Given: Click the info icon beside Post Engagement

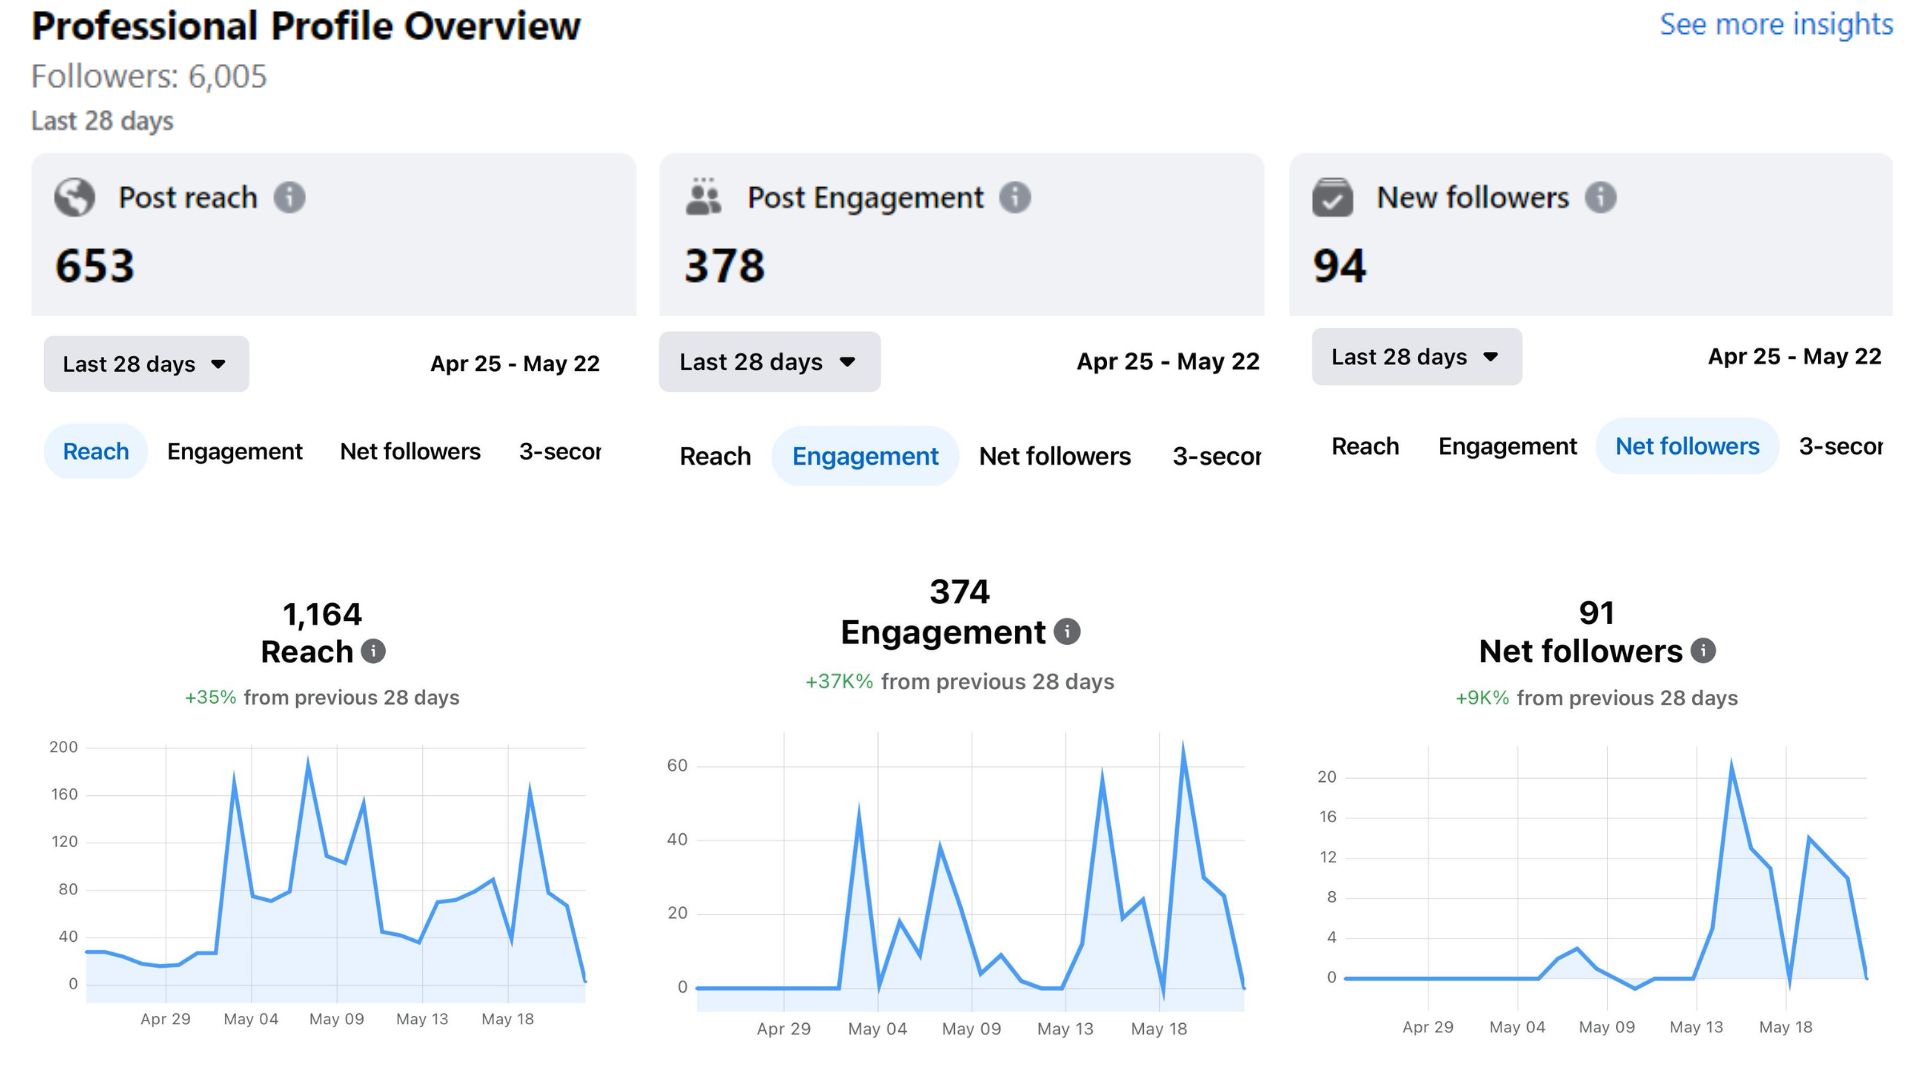Looking at the screenshot, I should 1015,197.
